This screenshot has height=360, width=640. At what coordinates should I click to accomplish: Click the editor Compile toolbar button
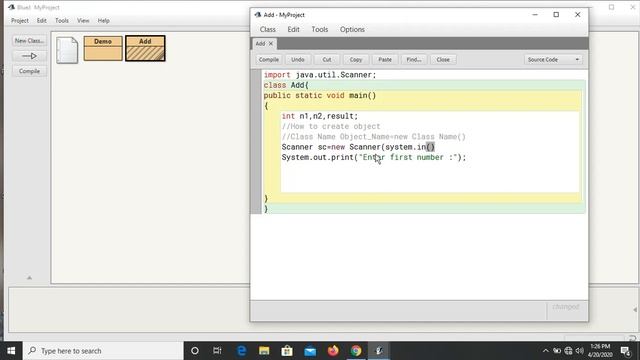click(x=269, y=60)
